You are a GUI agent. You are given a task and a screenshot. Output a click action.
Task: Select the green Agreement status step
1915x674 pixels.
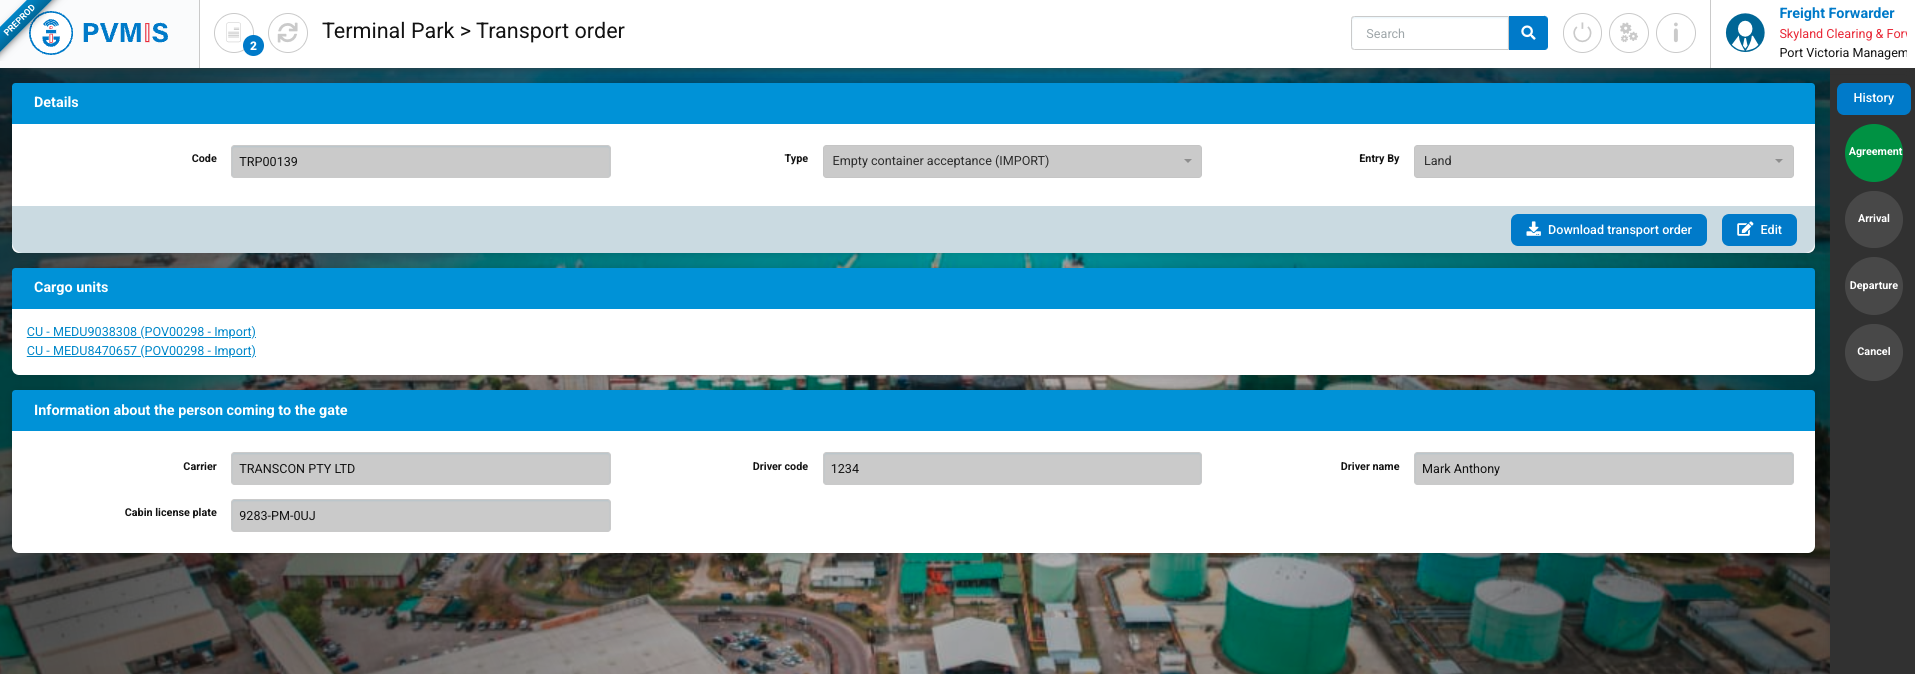(x=1873, y=152)
